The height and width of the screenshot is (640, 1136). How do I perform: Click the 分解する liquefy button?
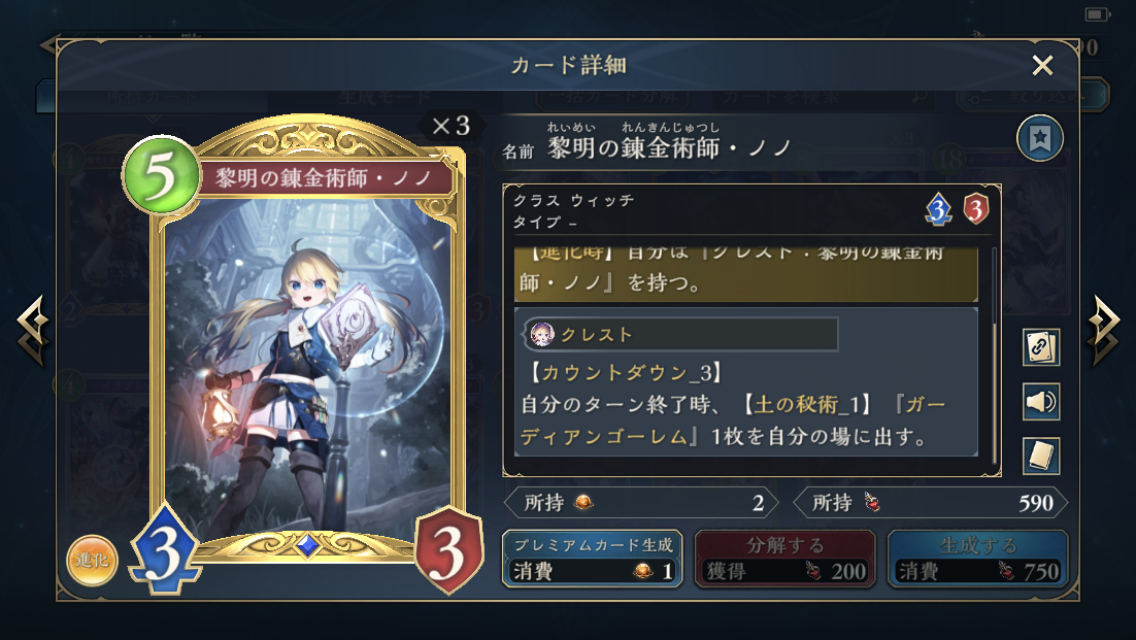click(785, 558)
